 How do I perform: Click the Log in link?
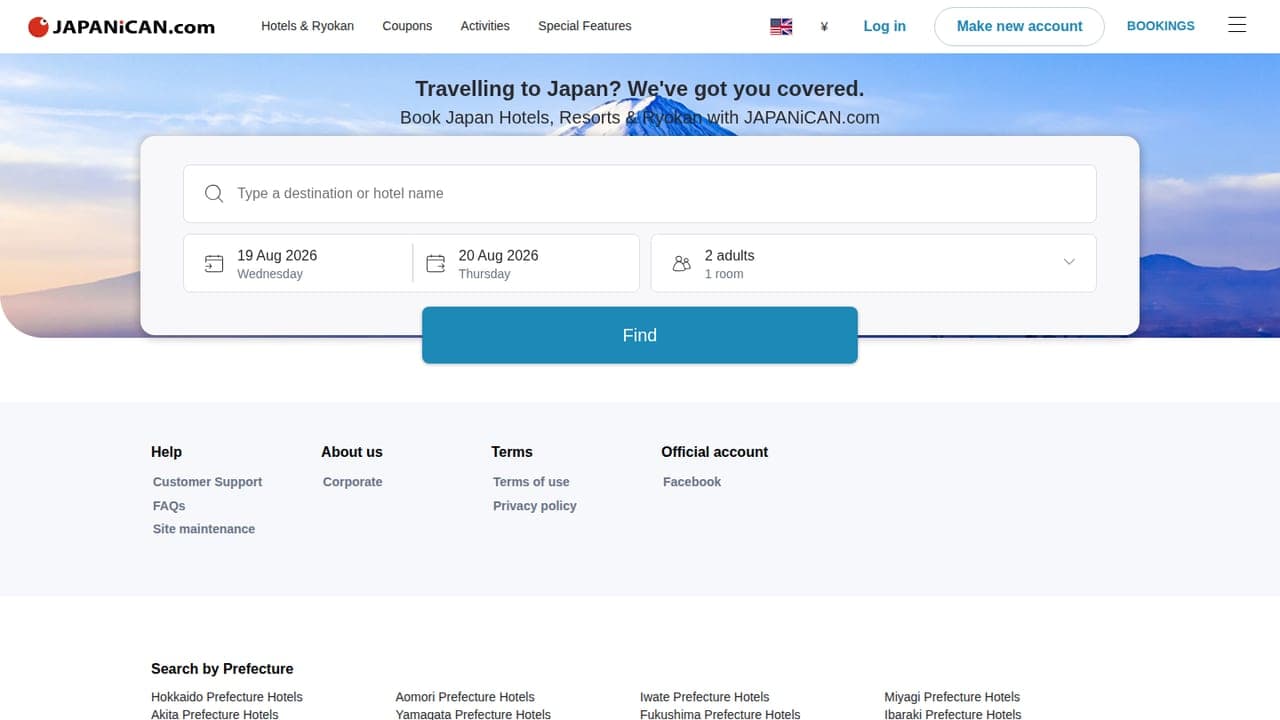[x=885, y=26]
